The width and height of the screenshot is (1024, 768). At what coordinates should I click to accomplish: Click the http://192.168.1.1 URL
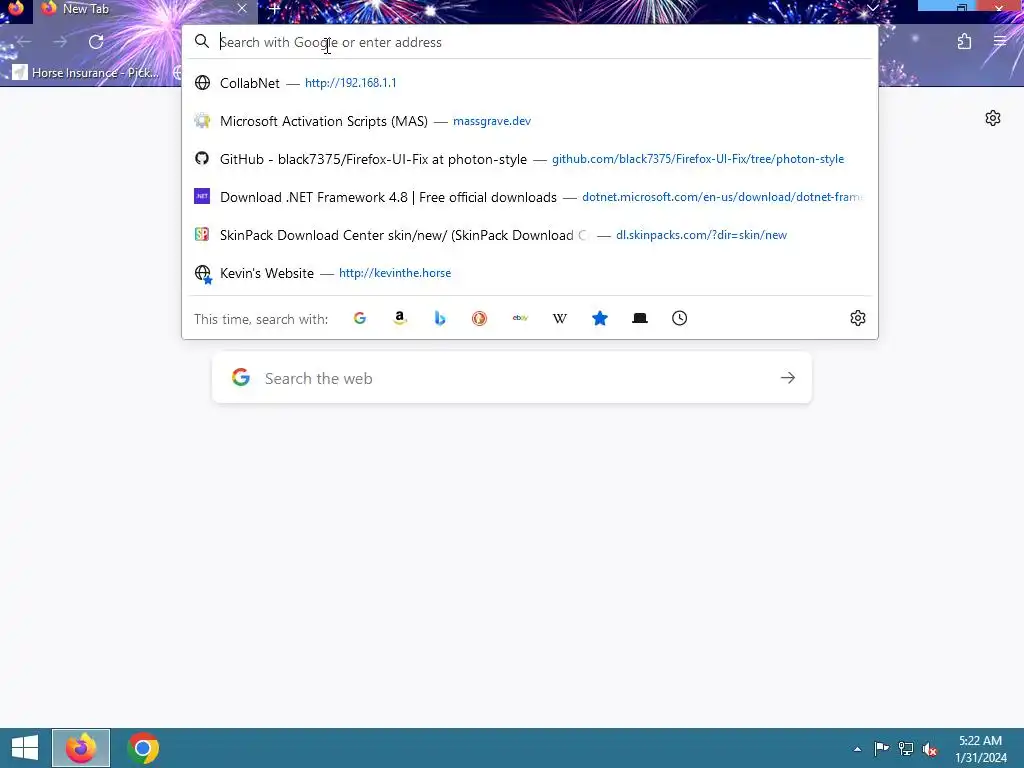(x=350, y=83)
